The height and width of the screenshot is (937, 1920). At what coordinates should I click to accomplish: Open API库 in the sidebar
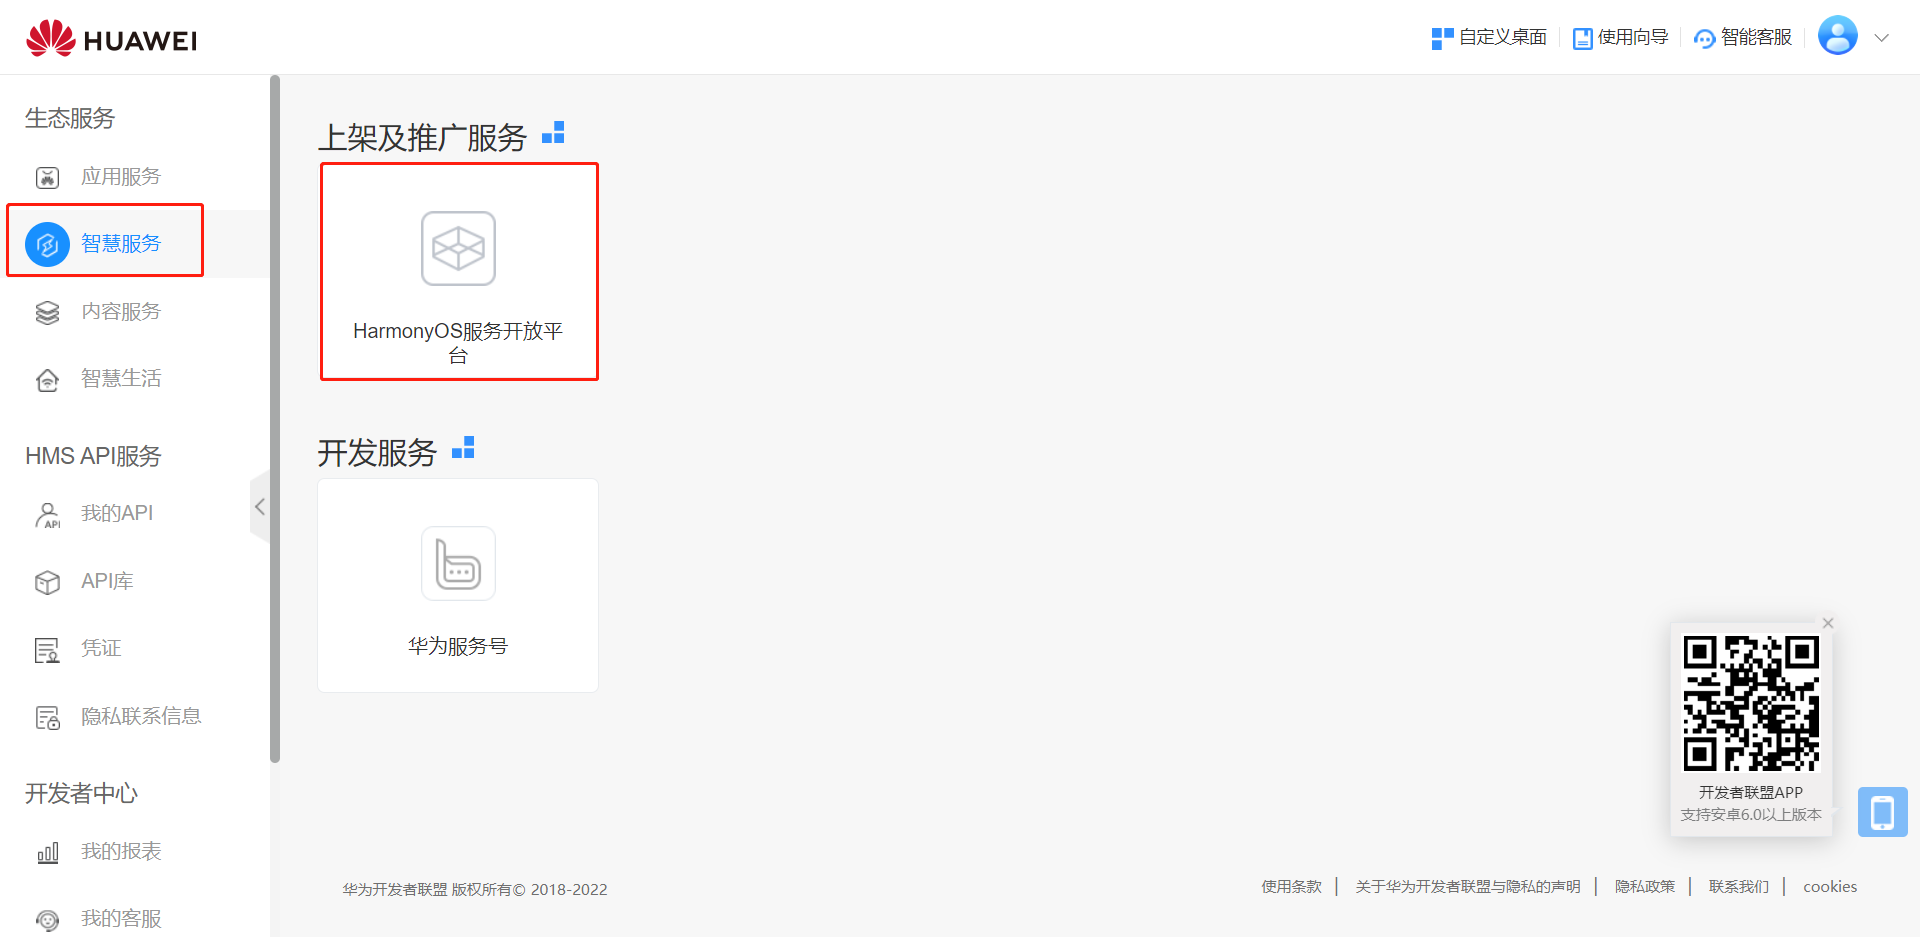[107, 582]
